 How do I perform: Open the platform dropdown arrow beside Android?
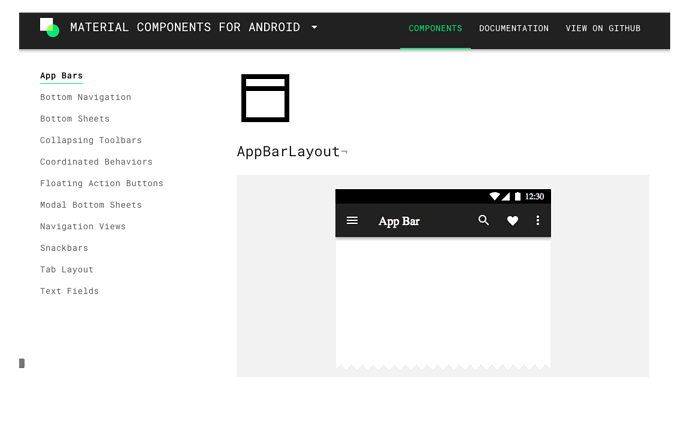click(x=314, y=27)
